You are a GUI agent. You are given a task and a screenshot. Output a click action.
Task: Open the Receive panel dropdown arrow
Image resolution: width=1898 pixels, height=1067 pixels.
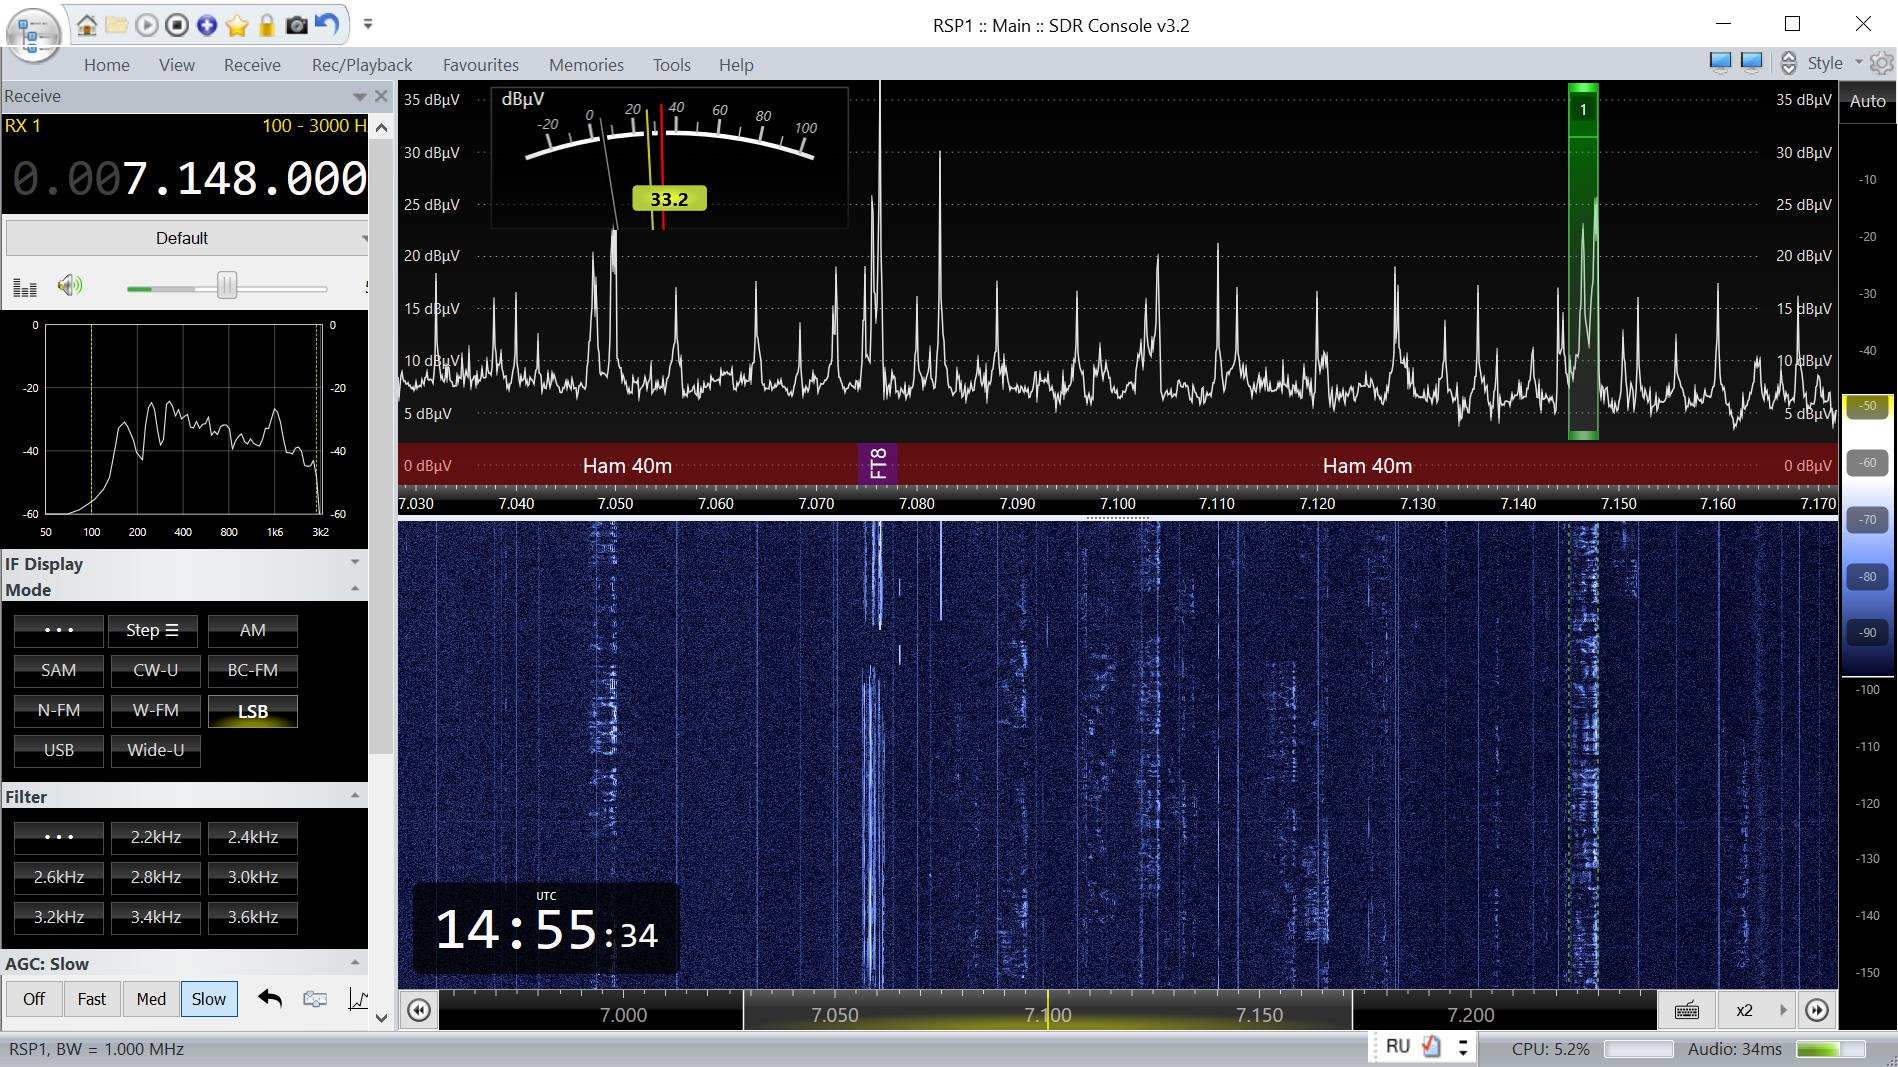[359, 97]
